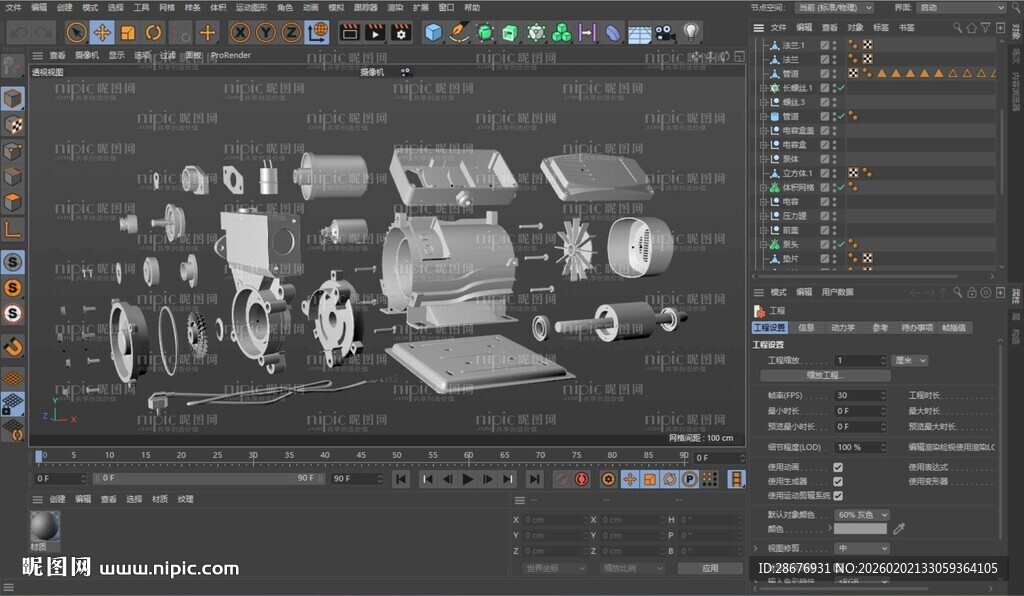Viewport: 1024px width, 596px height.
Task: Switch to the 动力学 tab
Action: point(845,327)
